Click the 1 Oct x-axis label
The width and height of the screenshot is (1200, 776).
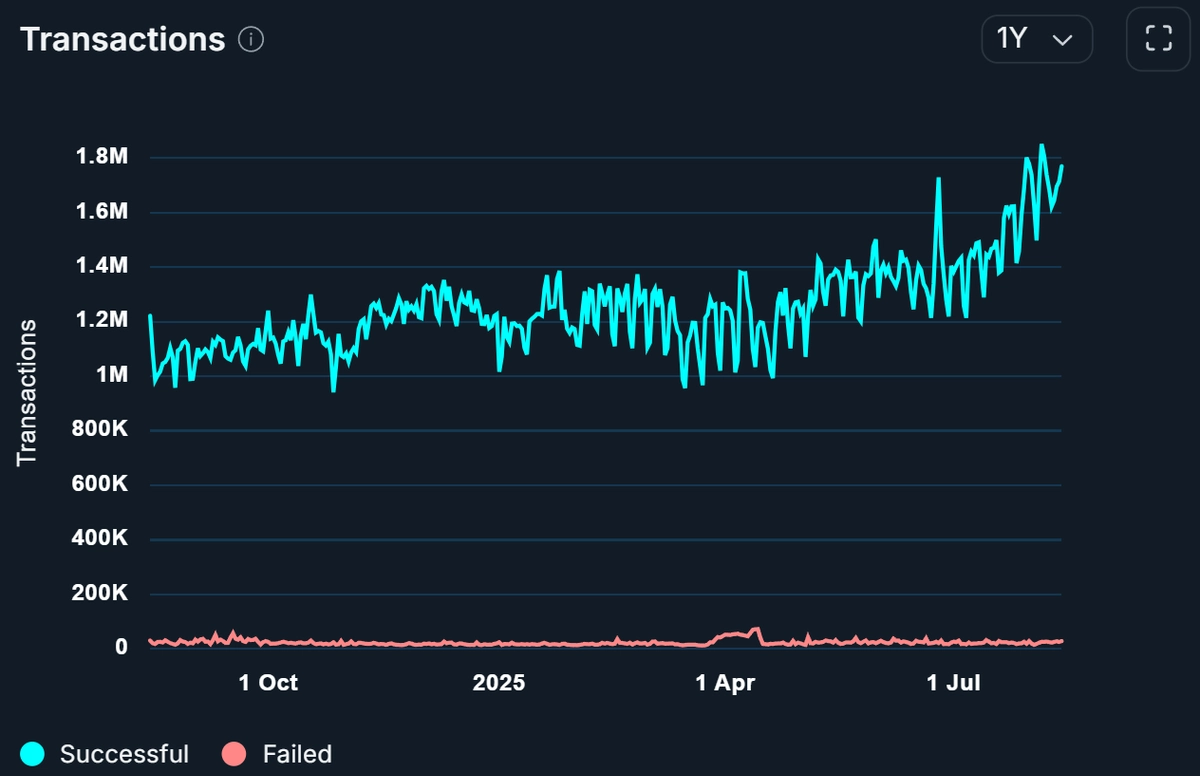(268, 683)
